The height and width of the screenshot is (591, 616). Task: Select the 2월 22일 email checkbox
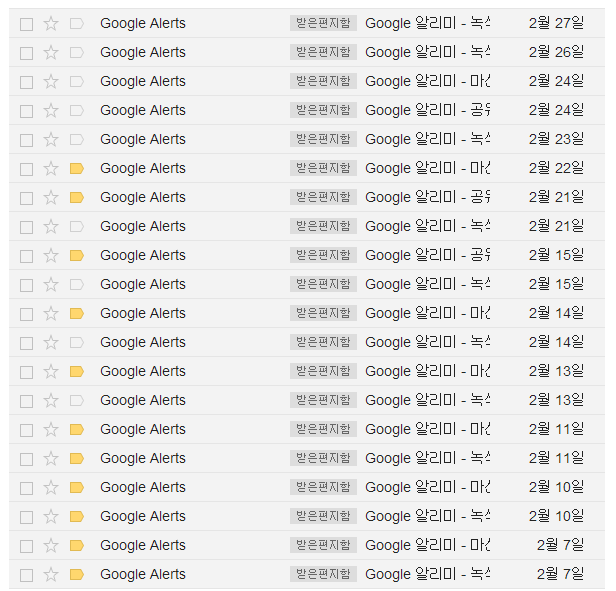point(26,169)
